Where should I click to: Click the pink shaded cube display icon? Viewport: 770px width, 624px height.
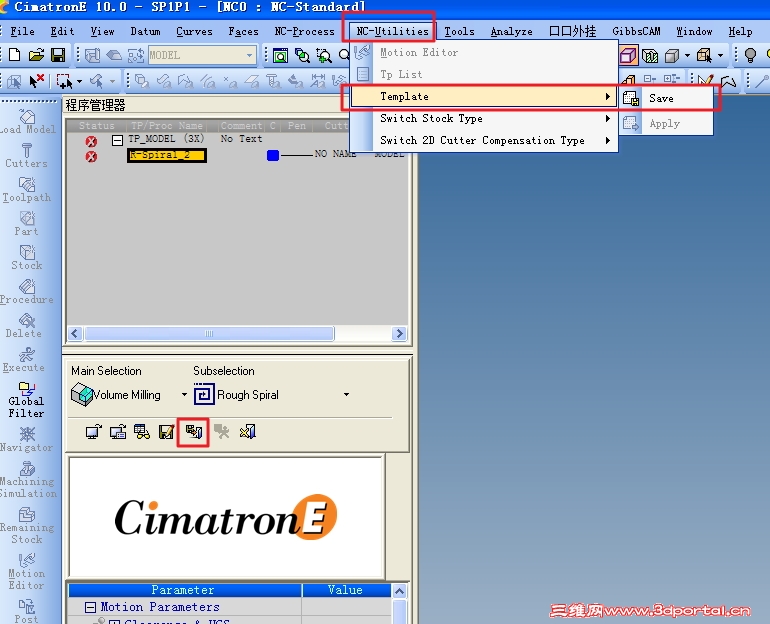point(628,55)
